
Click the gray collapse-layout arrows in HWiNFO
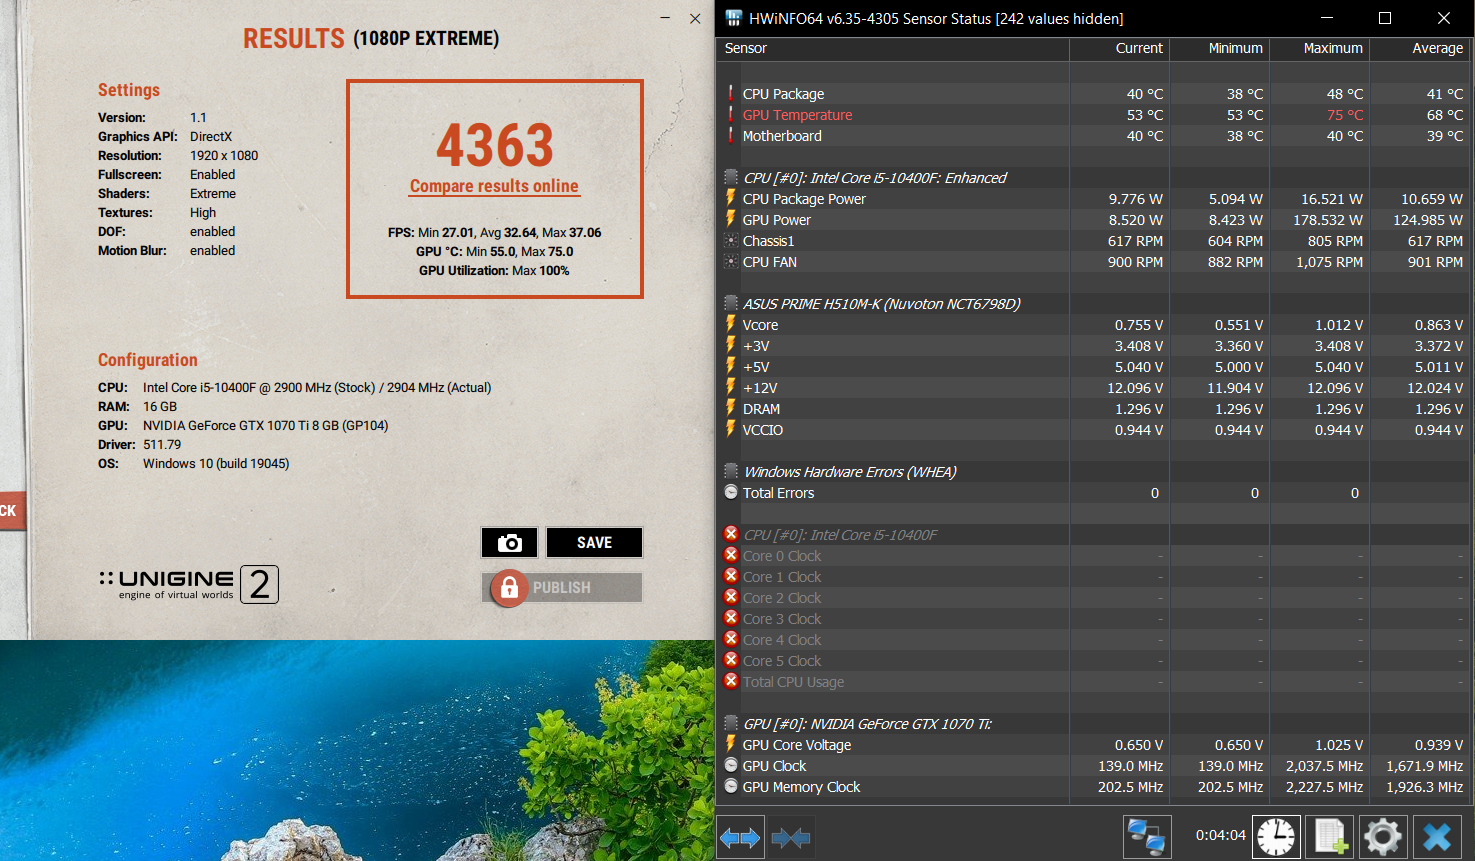click(x=791, y=837)
